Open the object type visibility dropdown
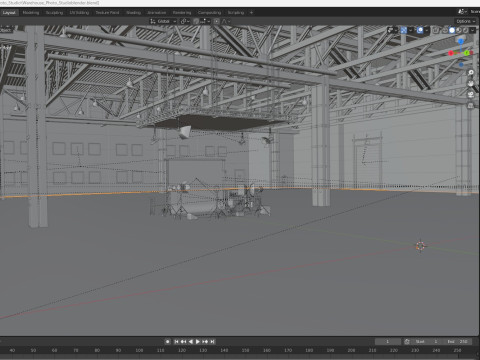Viewport: 480px width, 360px height. pyautogui.click(x=392, y=30)
